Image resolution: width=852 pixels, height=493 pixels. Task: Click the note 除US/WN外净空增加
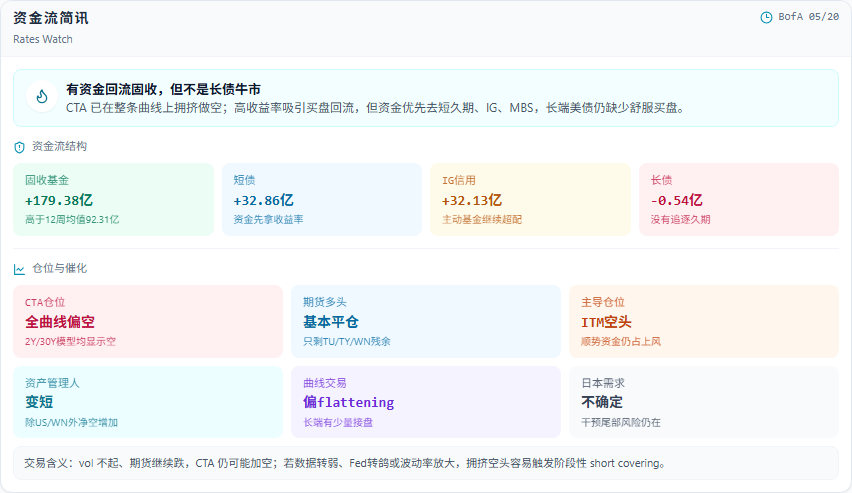(x=71, y=422)
